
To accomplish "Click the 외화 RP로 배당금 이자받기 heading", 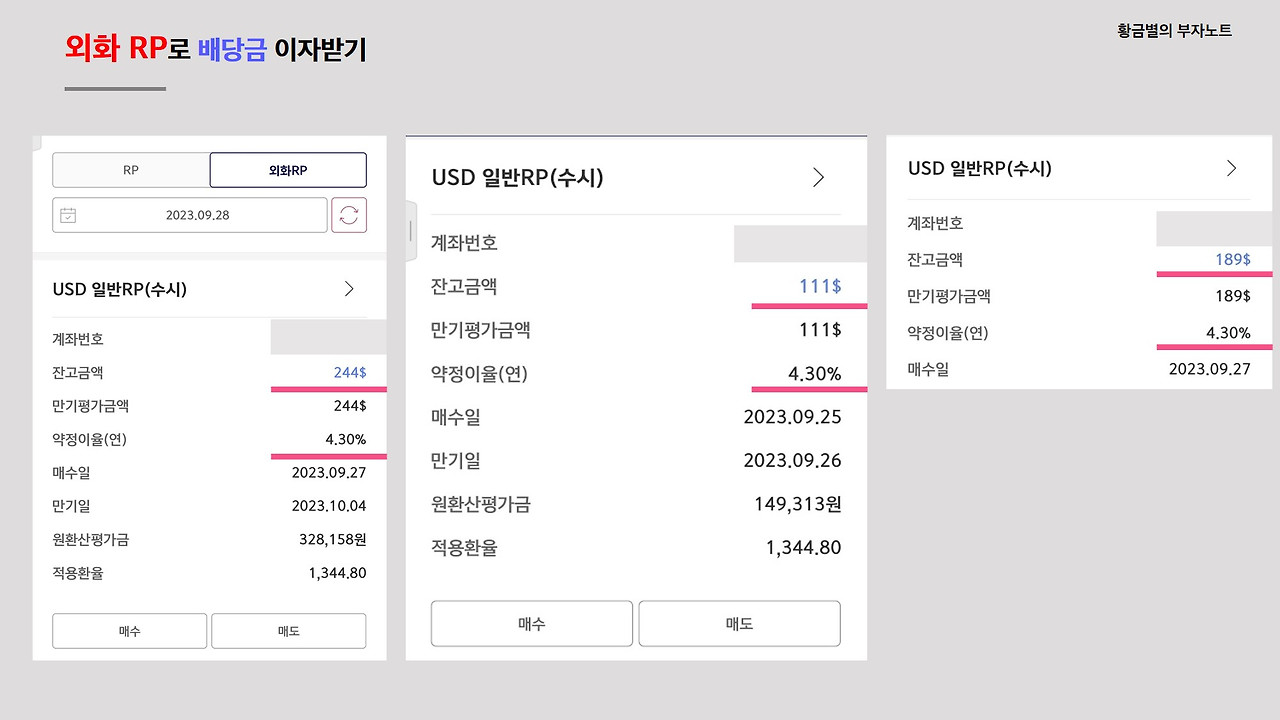I will [215, 48].
